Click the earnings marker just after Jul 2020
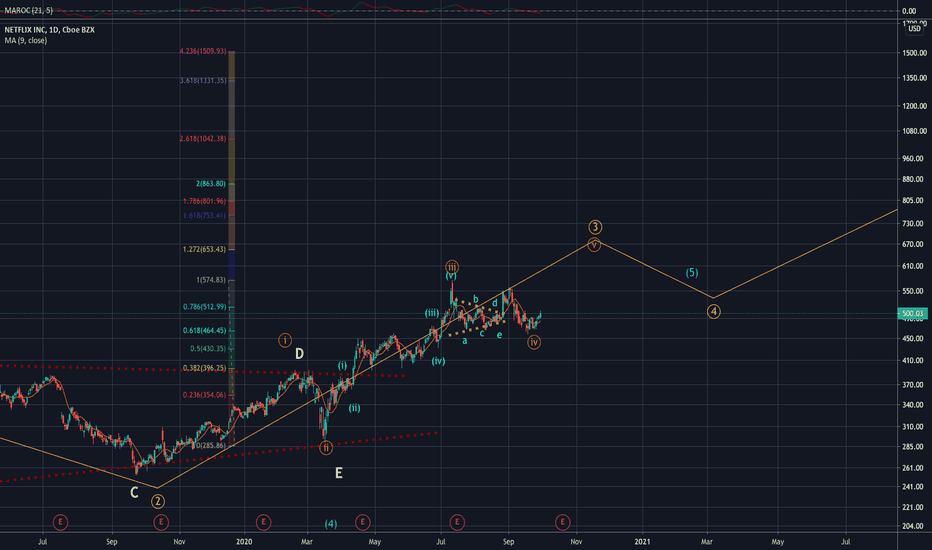This screenshot has width=932, height=550. 456,522
